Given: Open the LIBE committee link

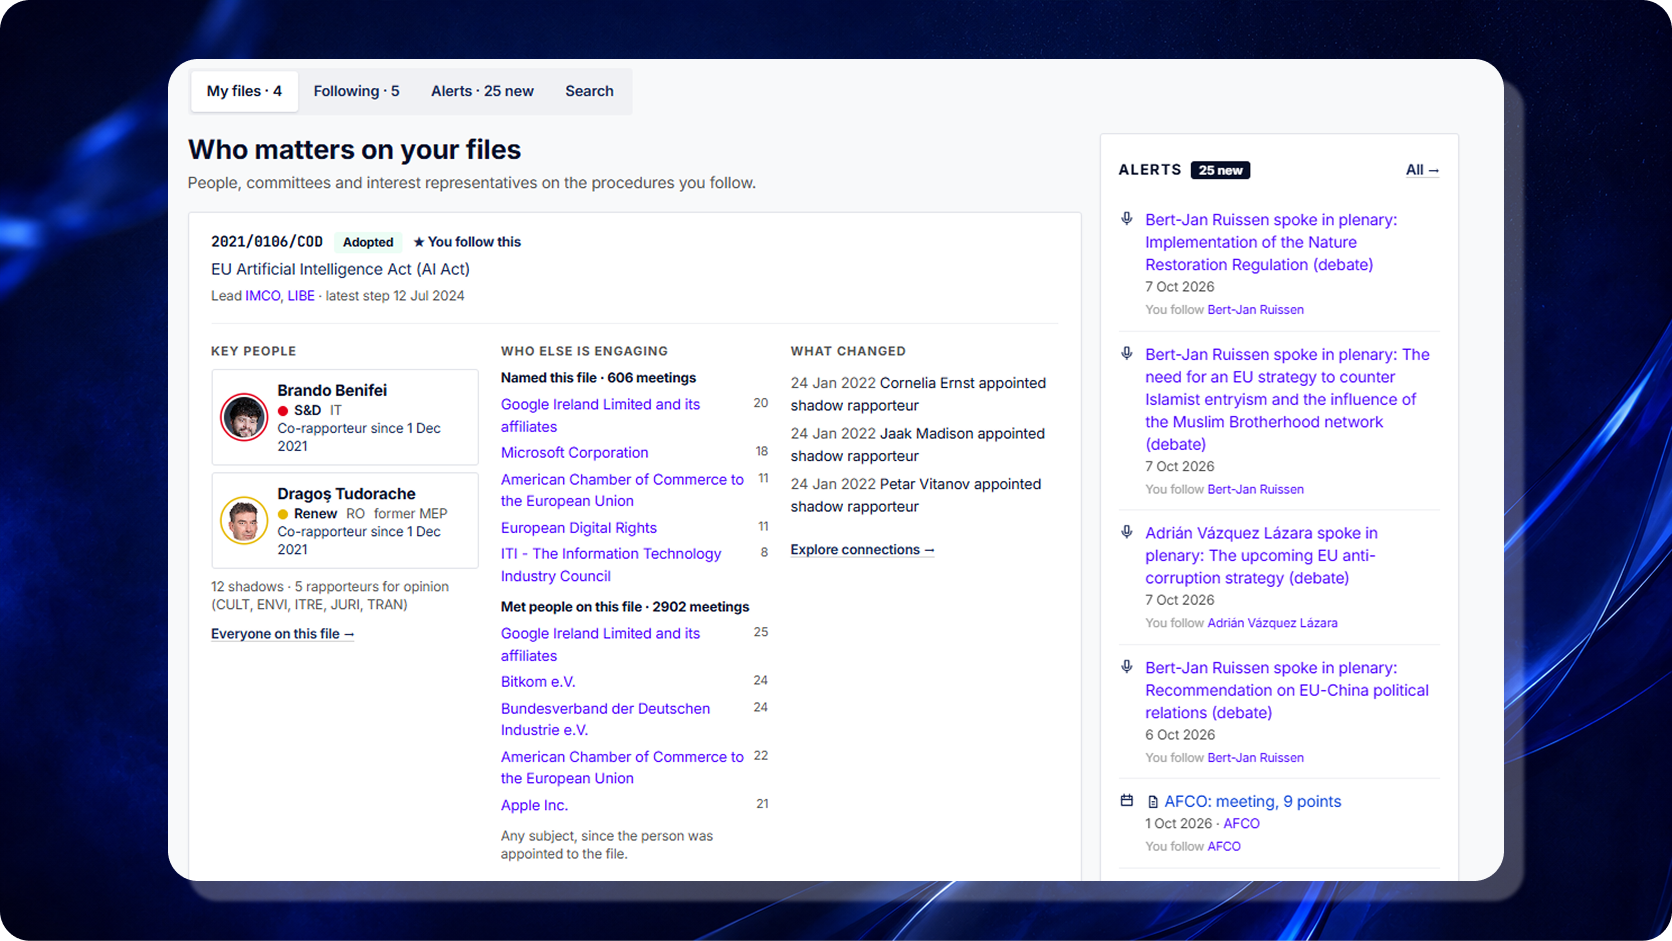Looking at the screenshot, I should point(301,296).
